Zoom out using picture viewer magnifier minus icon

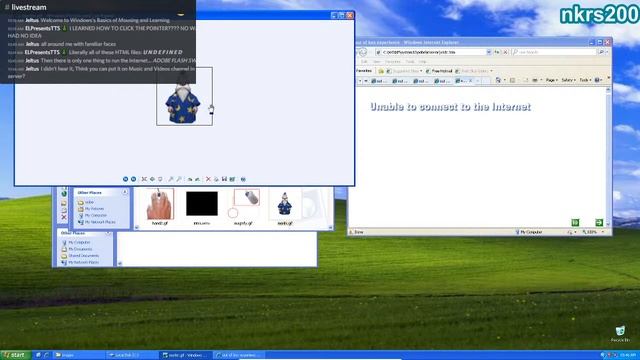pos(179,179)
